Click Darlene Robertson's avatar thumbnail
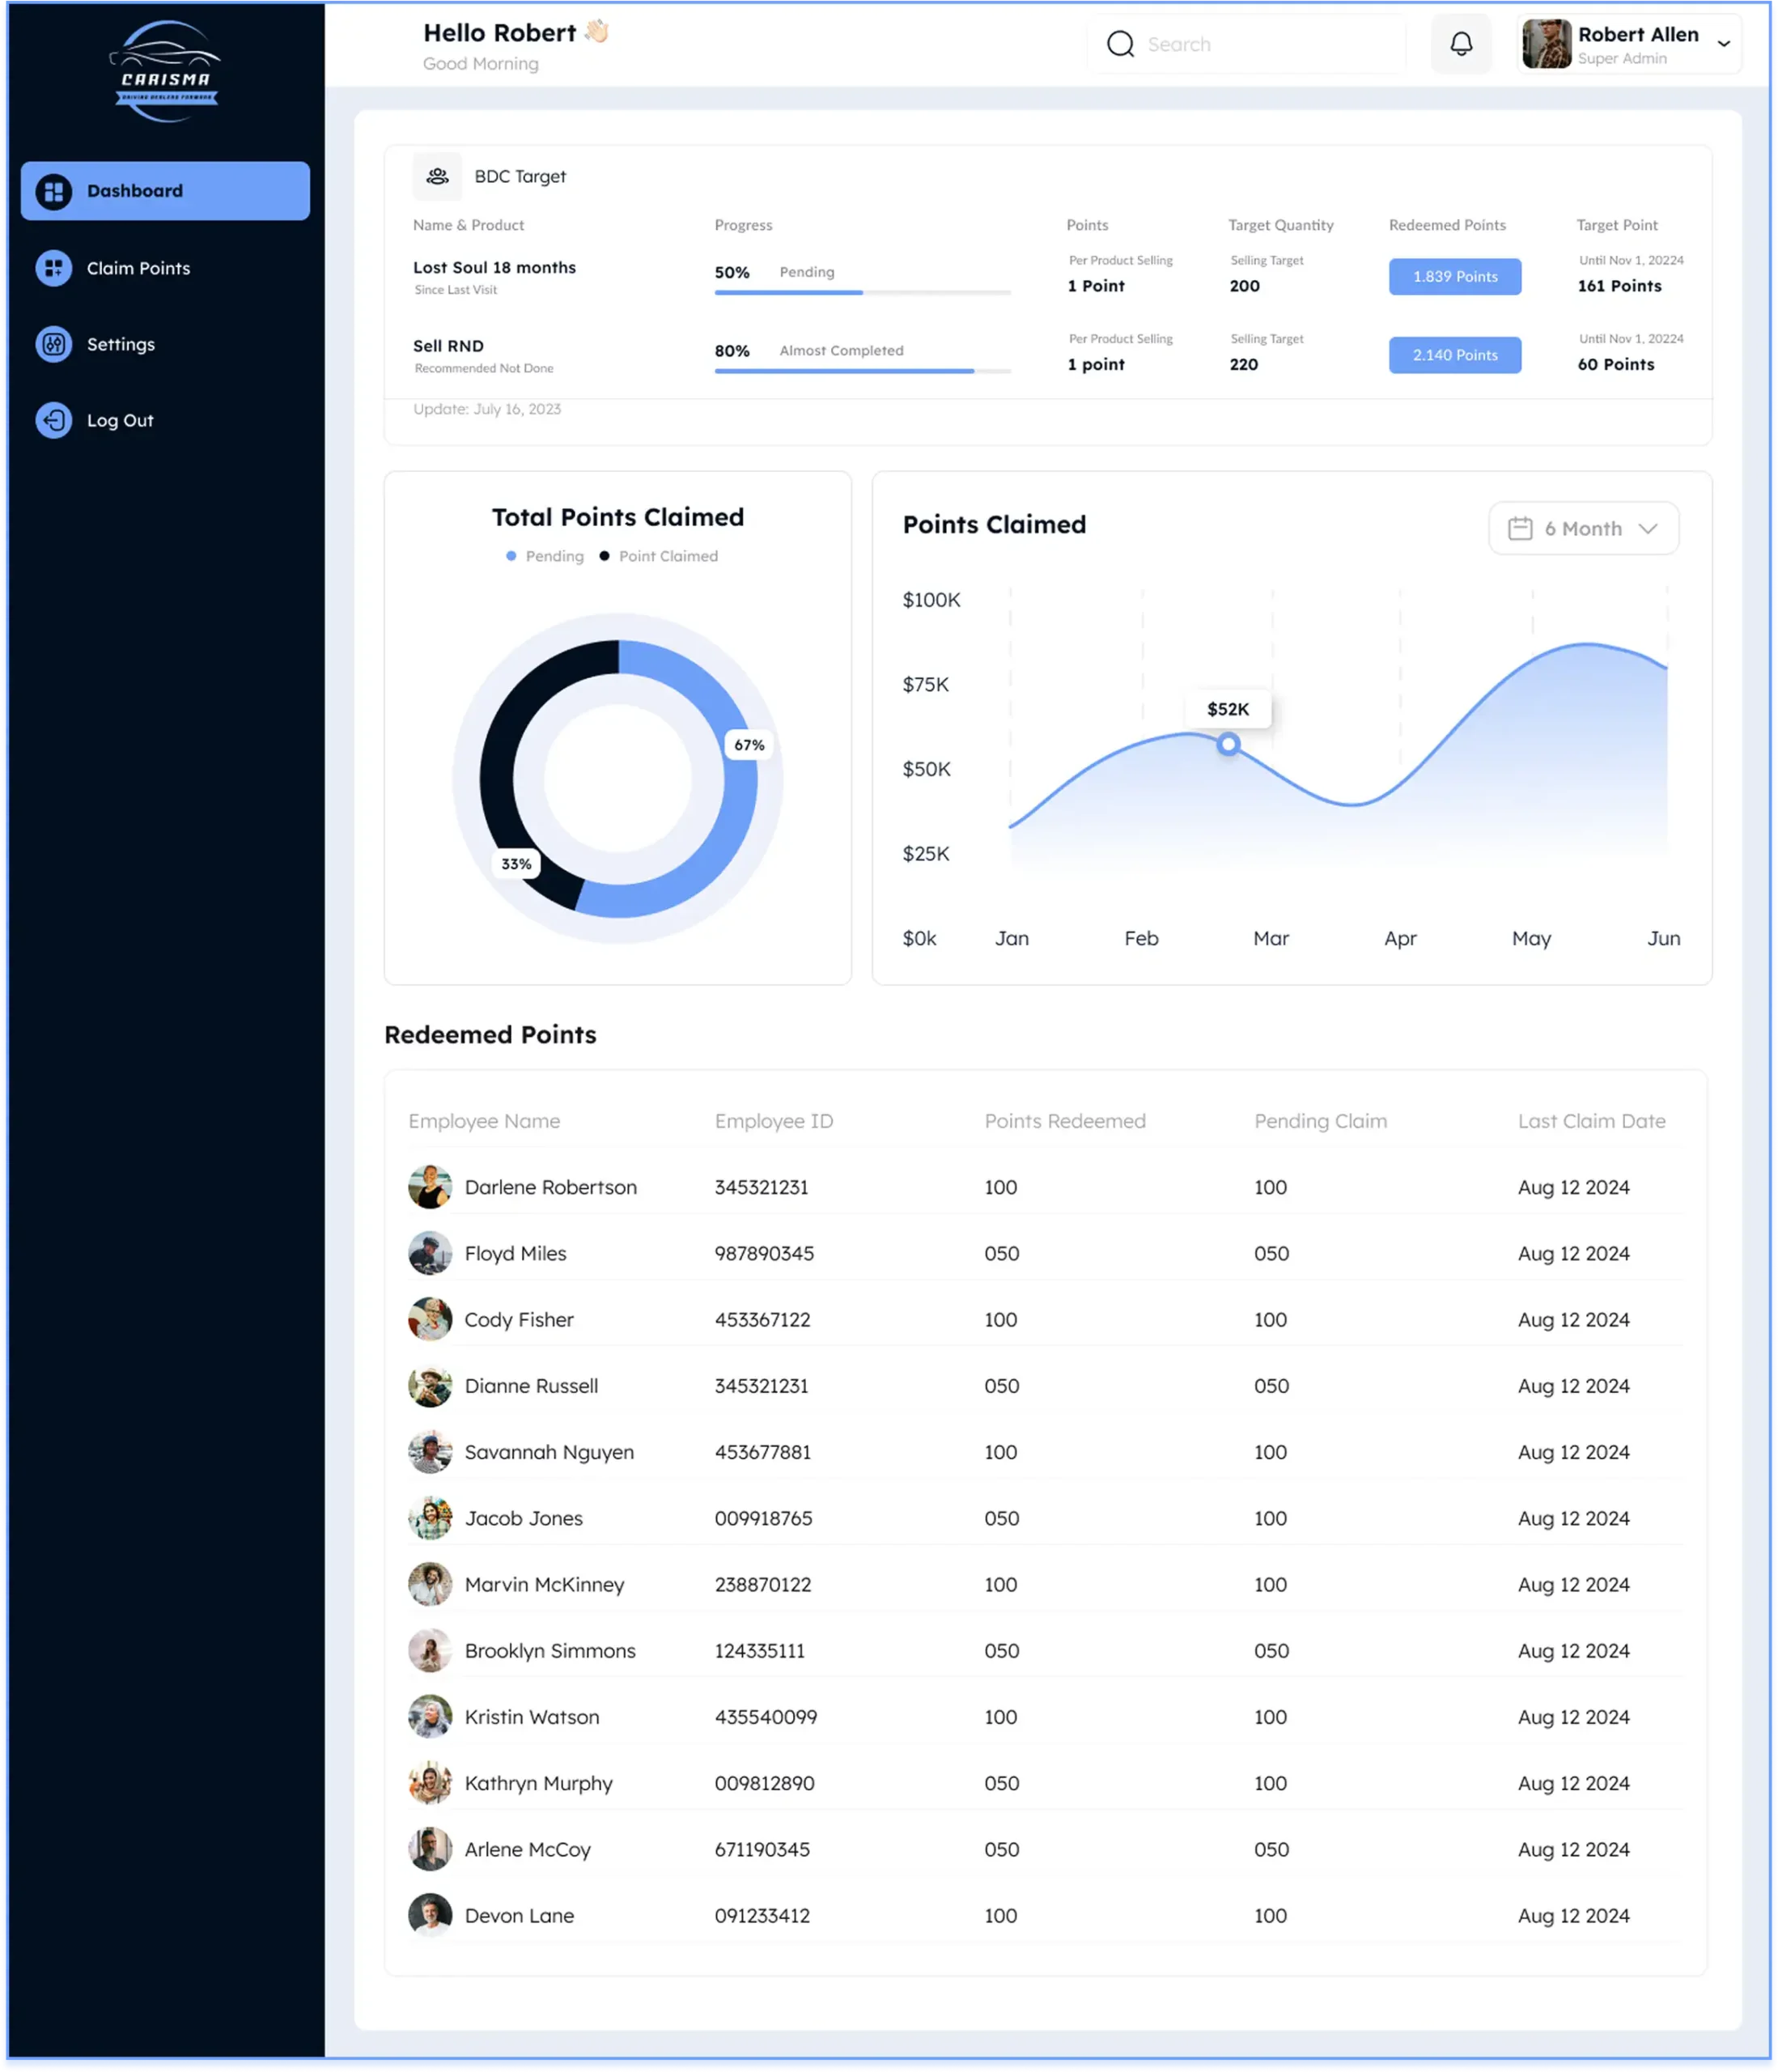Screen dimensions: 1778x2072 click(430, 1187)
